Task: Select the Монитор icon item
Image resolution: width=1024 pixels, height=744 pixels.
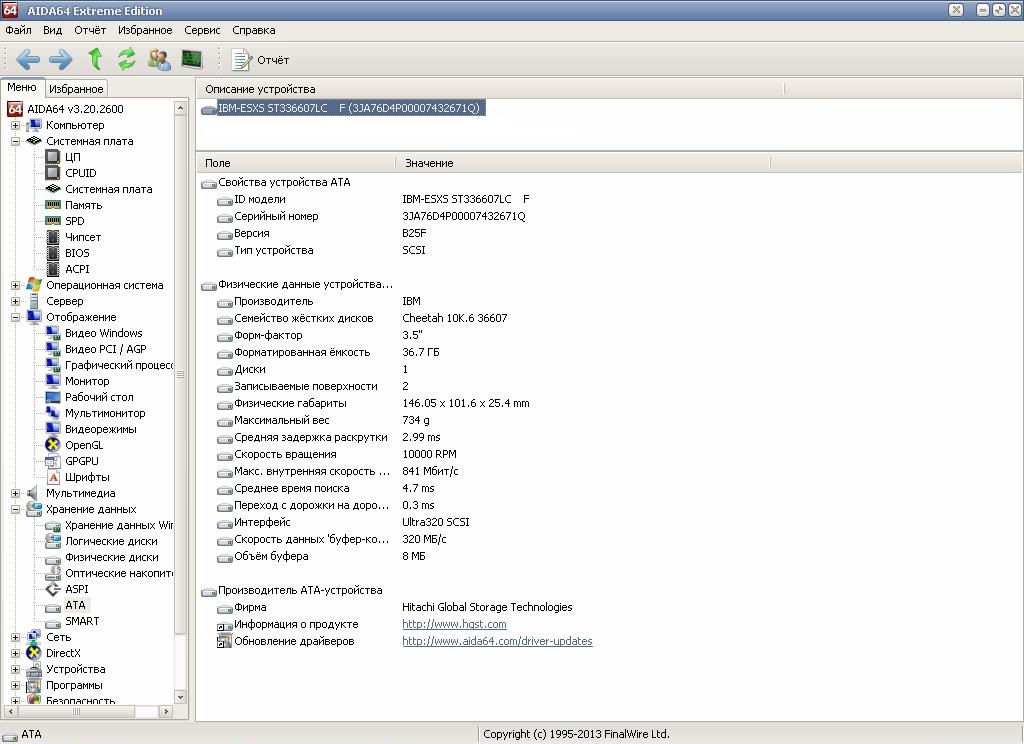Action: [x=53, y=381]
